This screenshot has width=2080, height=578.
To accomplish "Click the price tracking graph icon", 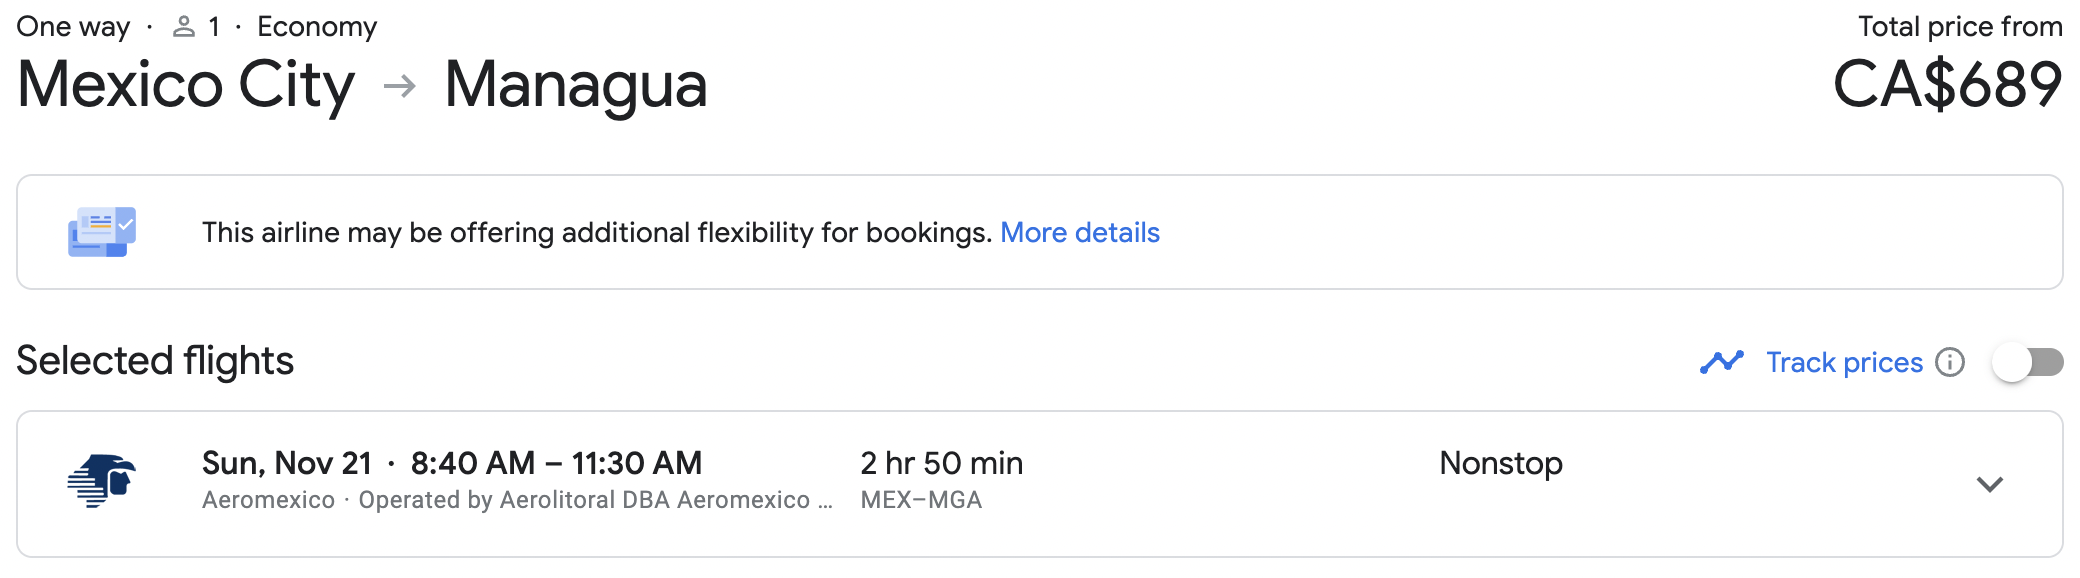I will click(1721, 362).
